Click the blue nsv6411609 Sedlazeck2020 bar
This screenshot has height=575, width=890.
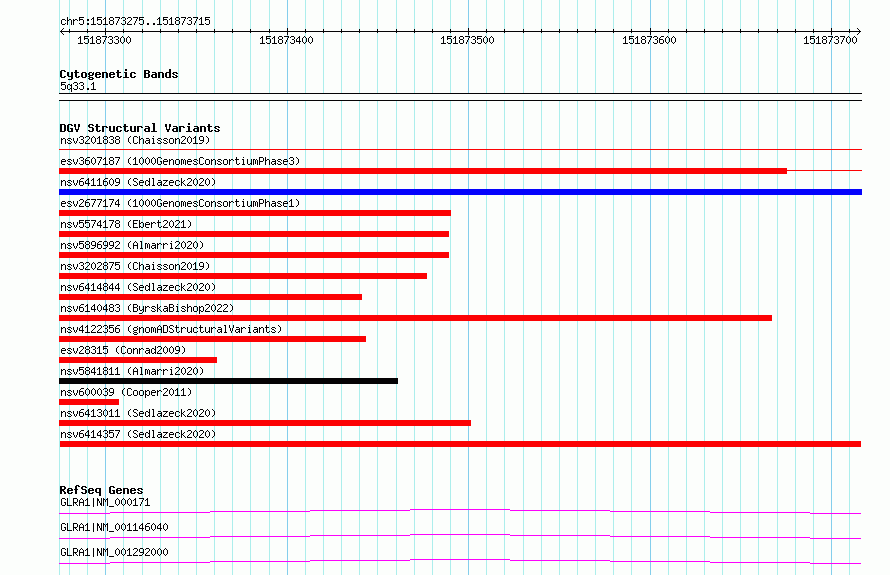460,192
